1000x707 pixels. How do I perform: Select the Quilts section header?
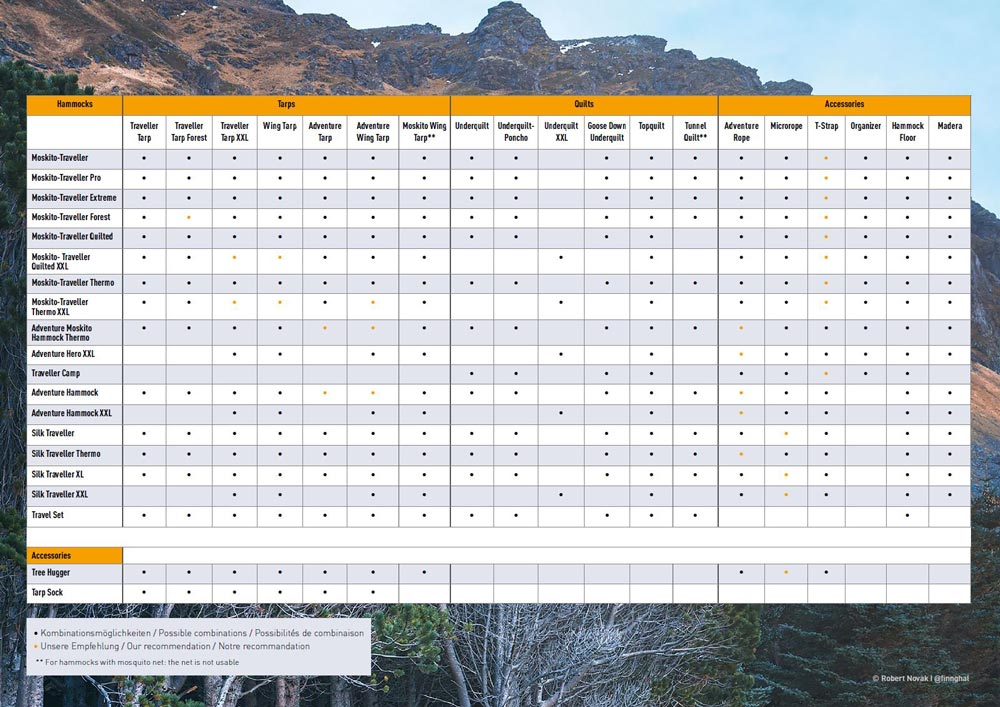(x=584, y=104)
